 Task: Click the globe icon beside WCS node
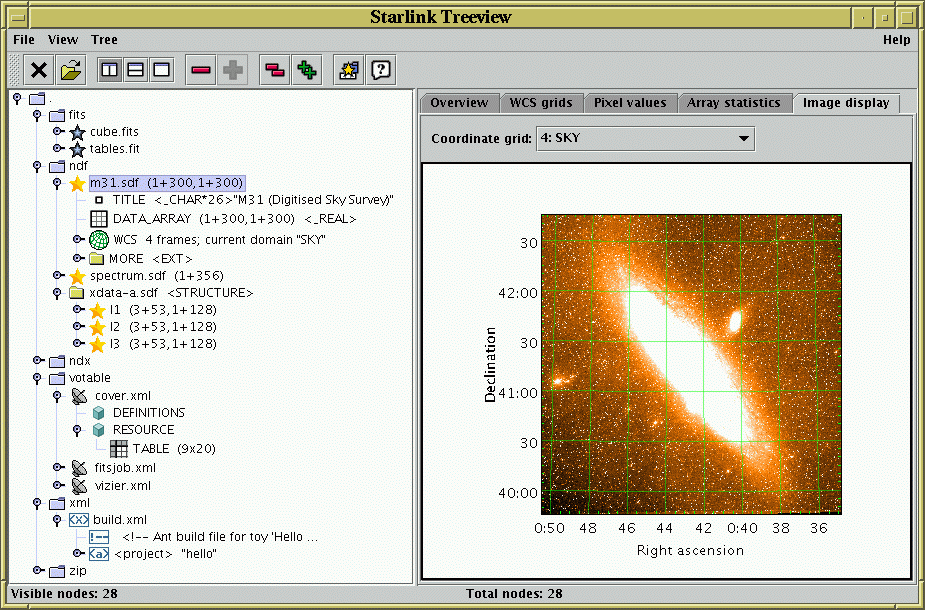tap(98, 240)
